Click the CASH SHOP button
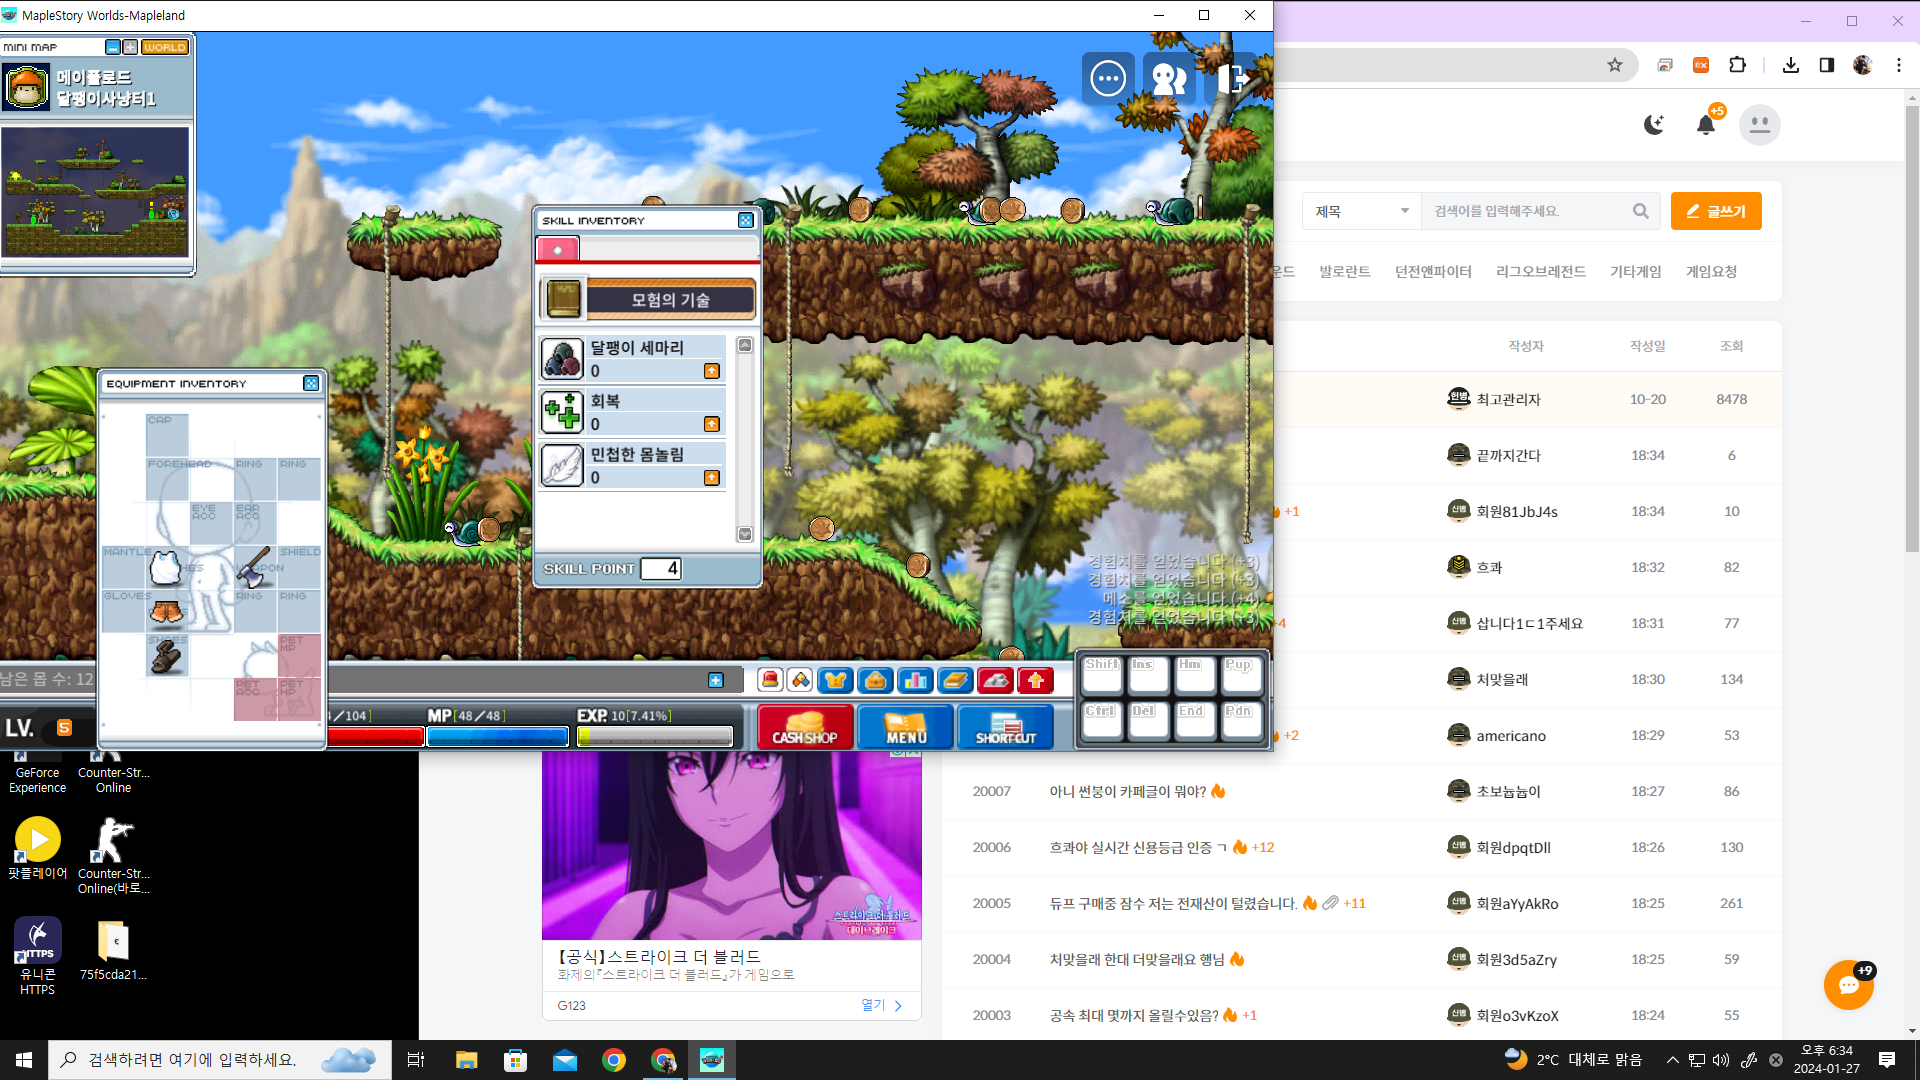The image size is (1920, 1080). pos(805,727)
